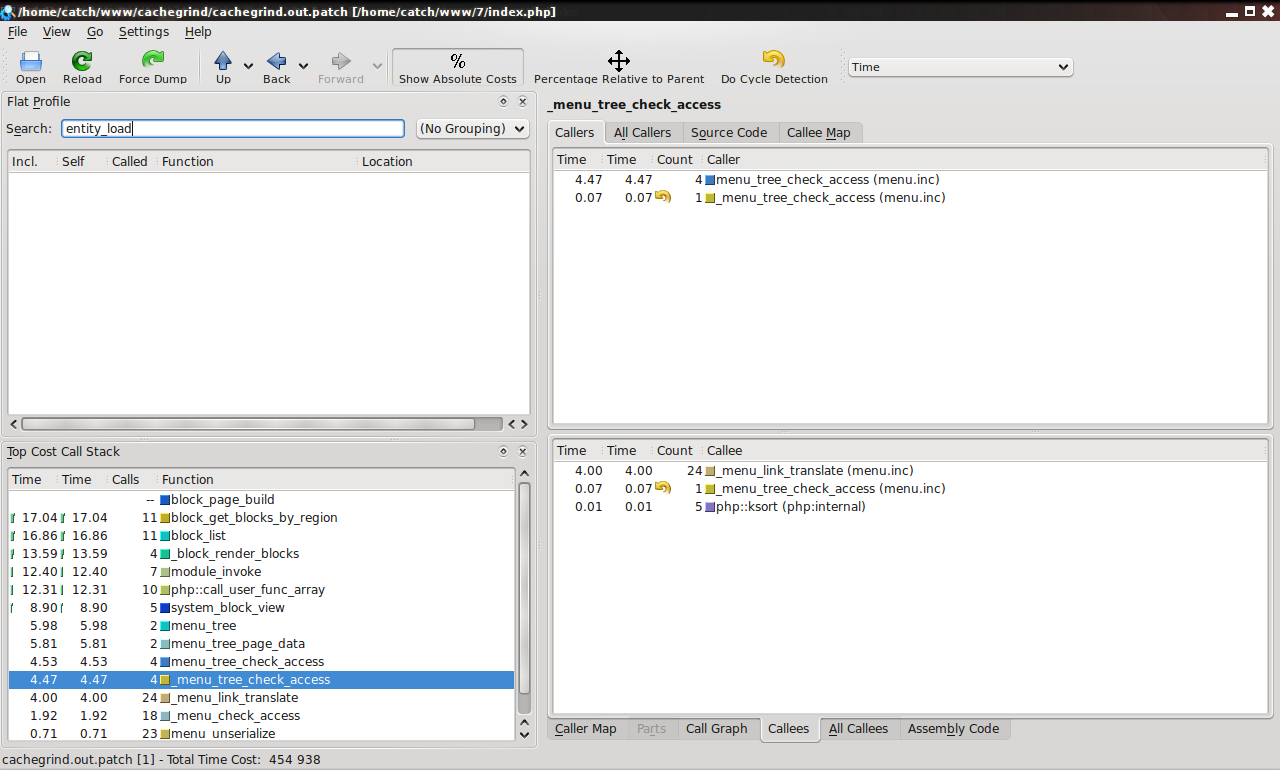Float the Flat Profile panel
Image resolution: width=1280 pixels, height=770 pixels.
tap(504, 102)
